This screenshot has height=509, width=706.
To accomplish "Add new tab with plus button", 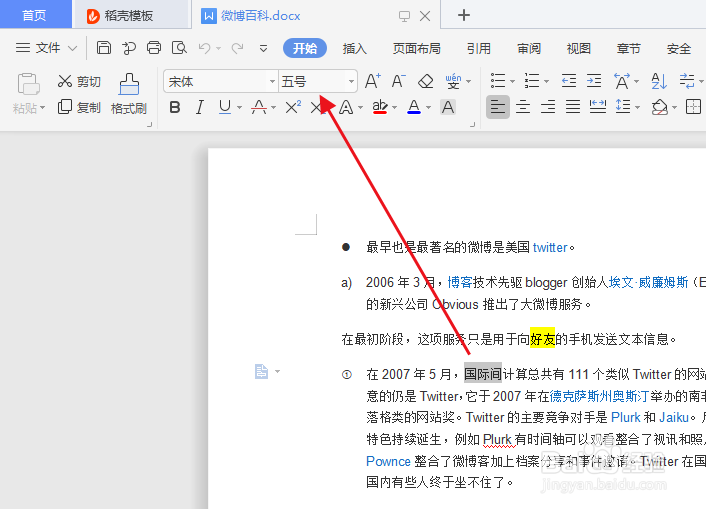I will 464,15.
